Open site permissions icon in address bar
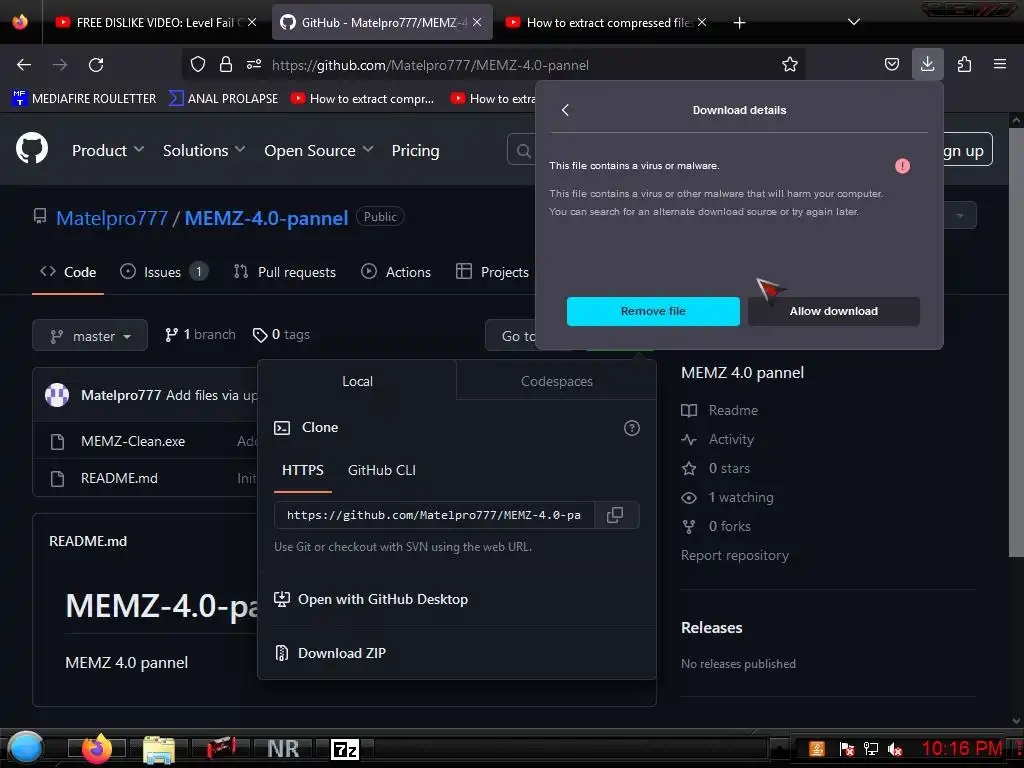The image size is (1024, 768). [254, 64]
